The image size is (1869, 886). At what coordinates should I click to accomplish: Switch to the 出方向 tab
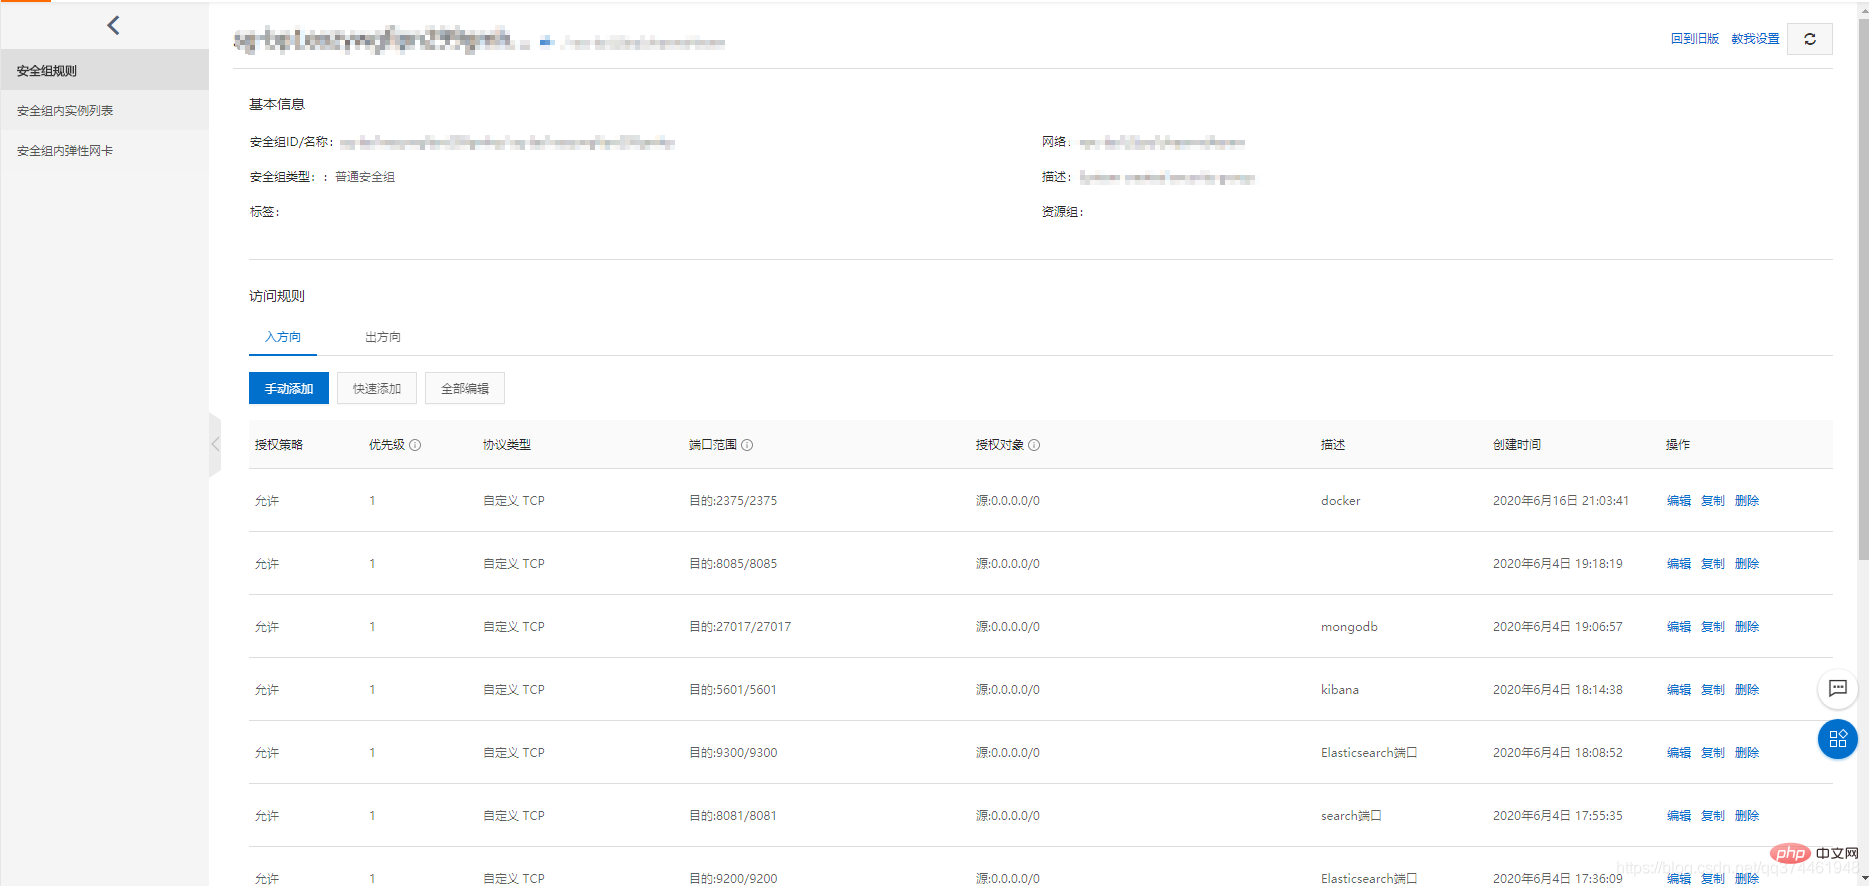[x=383, y=337]
